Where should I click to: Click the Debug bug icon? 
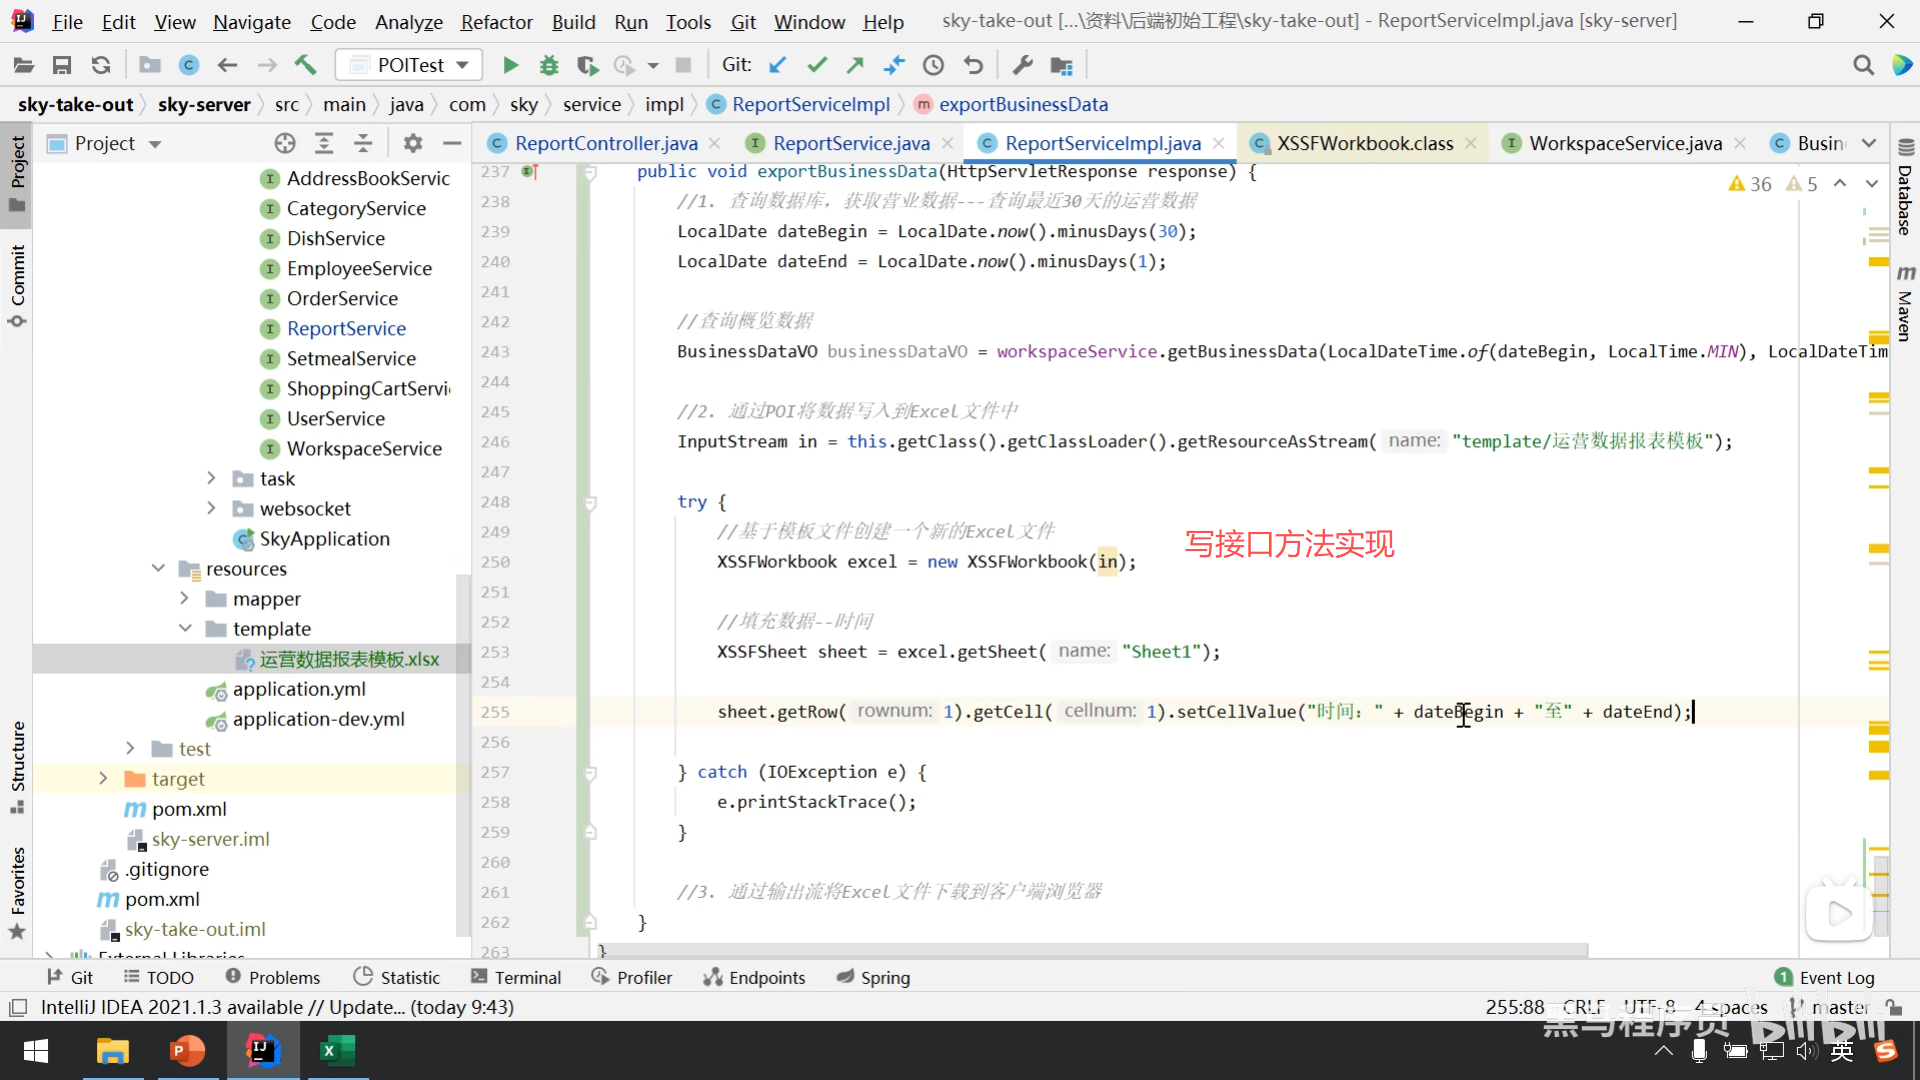click(x=549, y=65)
